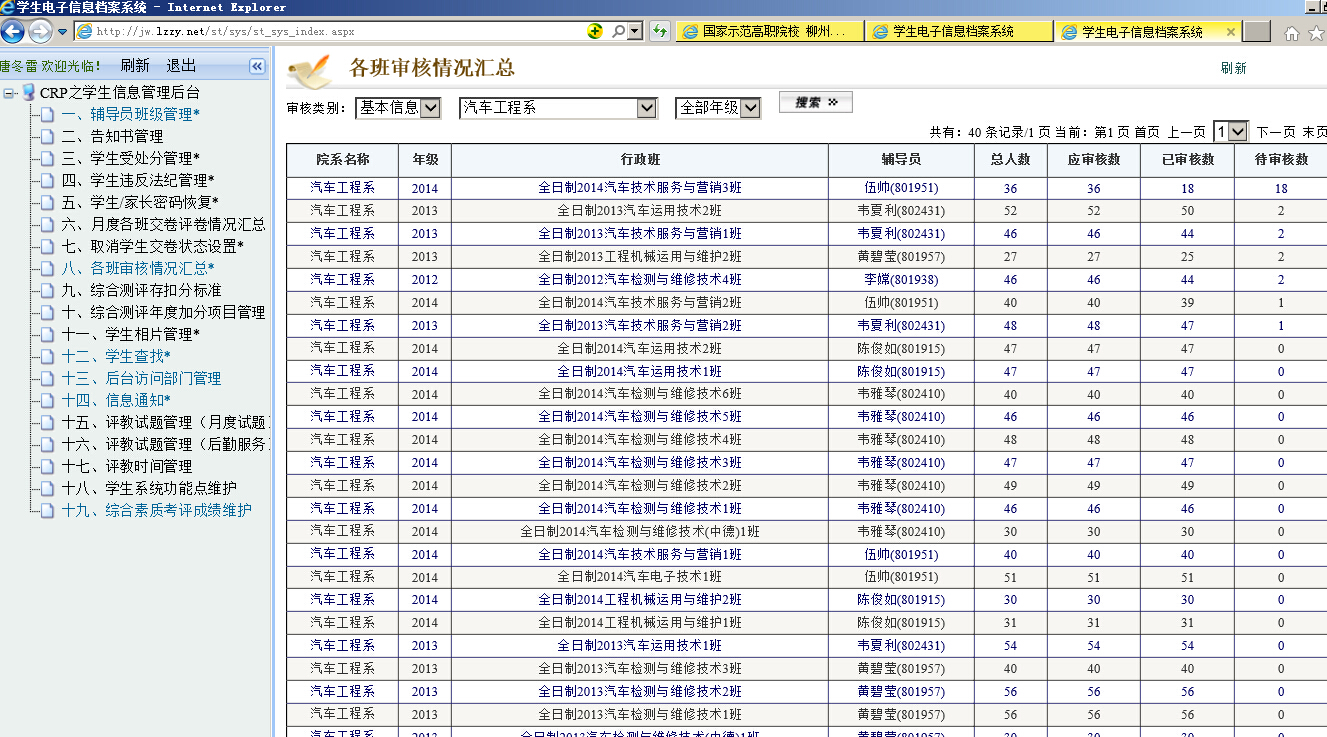The width and height of the screenshot is (1327, 737).
Task: Click the browser Forward arrow button
Action: (x=40, y=32)
